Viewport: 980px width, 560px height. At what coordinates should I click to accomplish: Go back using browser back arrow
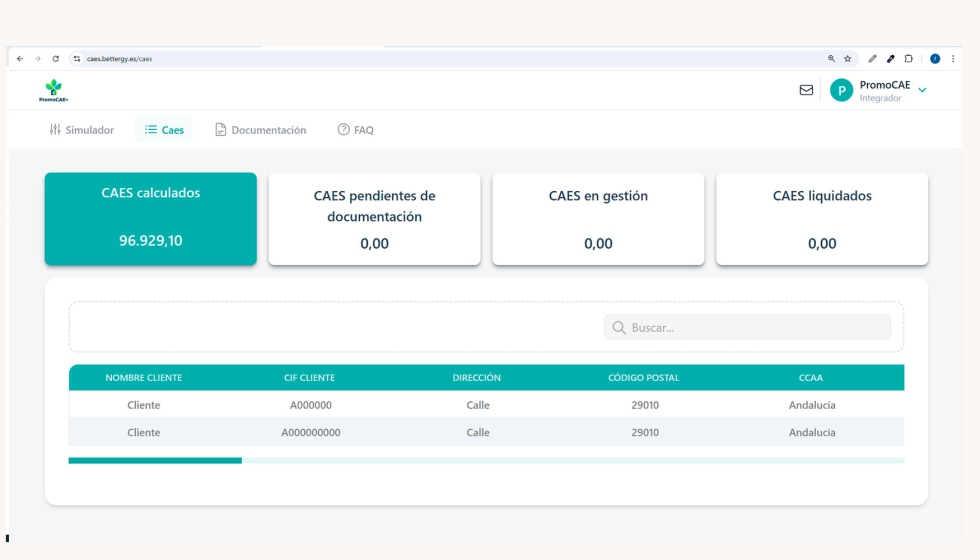click(x=20, y=59)
